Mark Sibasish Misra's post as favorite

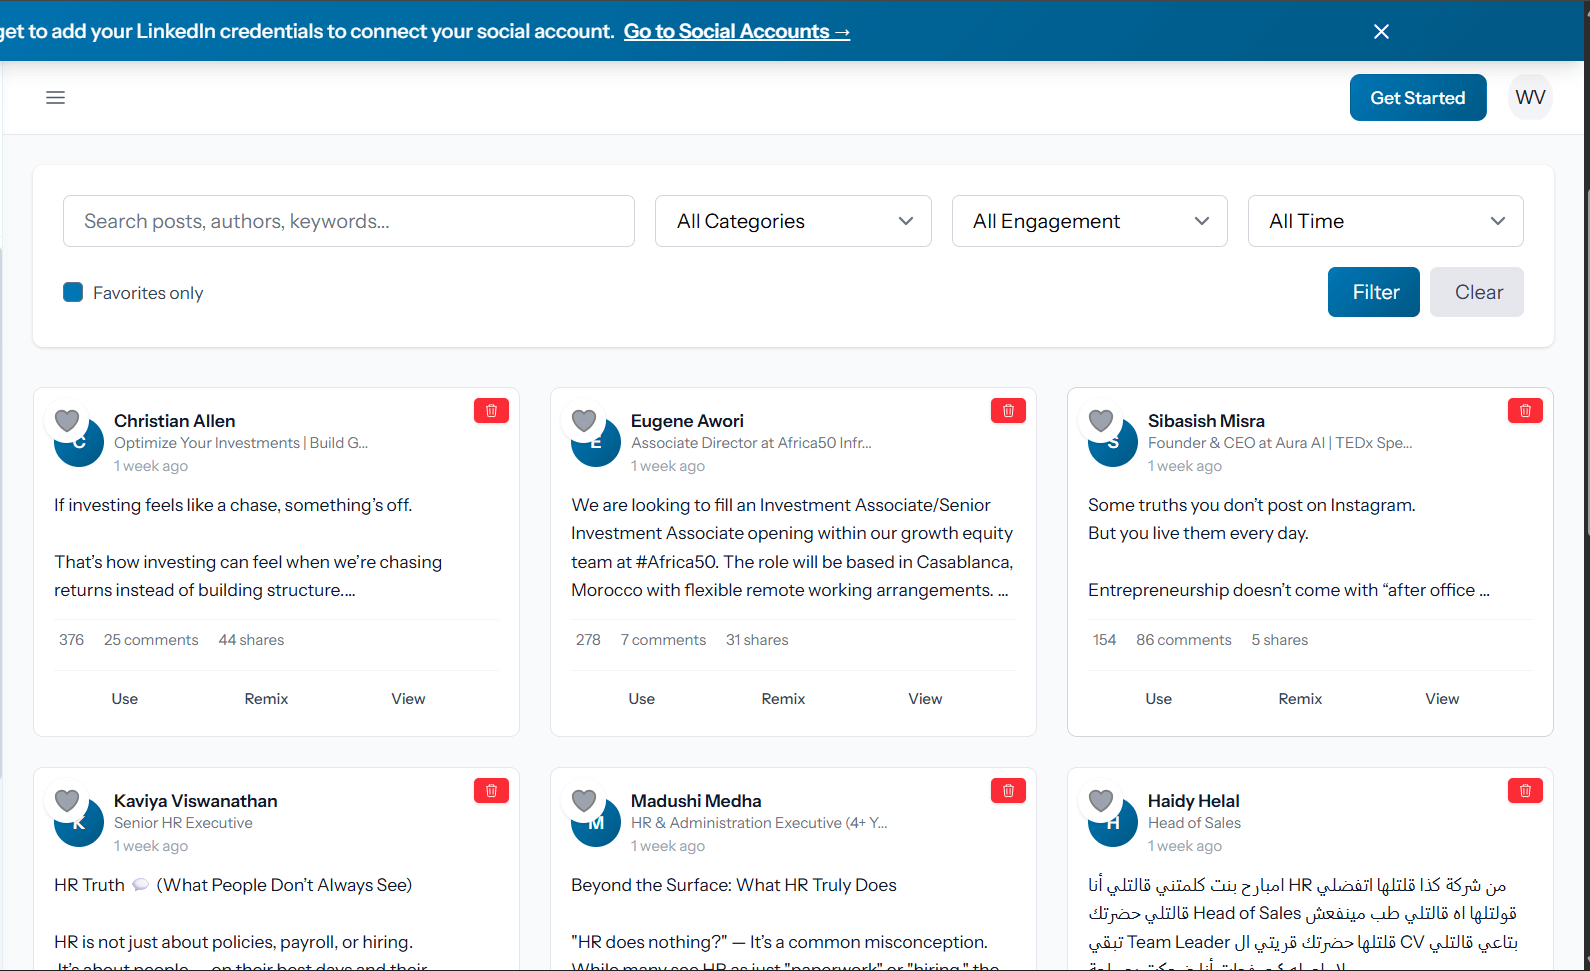pyautogui.click(x=1101, y=421)
